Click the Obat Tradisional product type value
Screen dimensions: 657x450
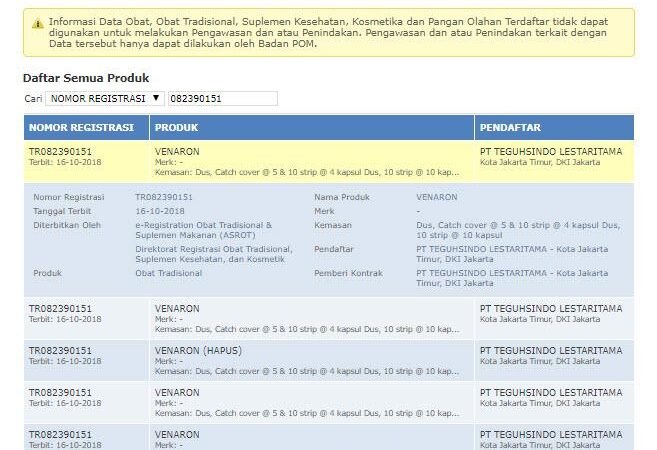(x=168, y=273)
